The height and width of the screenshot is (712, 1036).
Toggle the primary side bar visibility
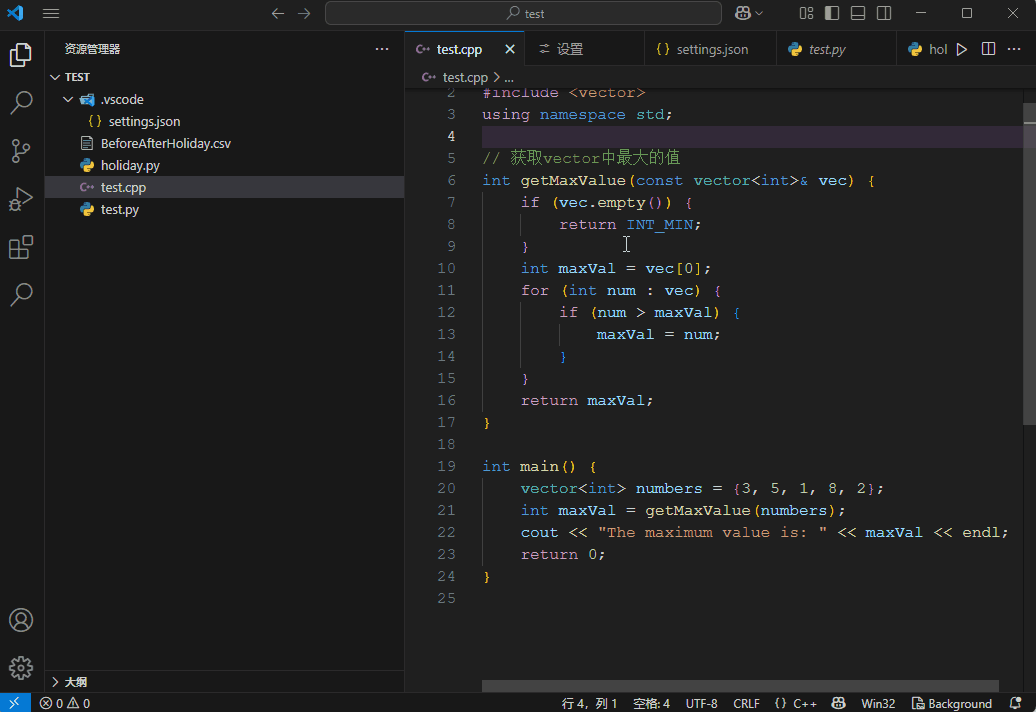832,13
